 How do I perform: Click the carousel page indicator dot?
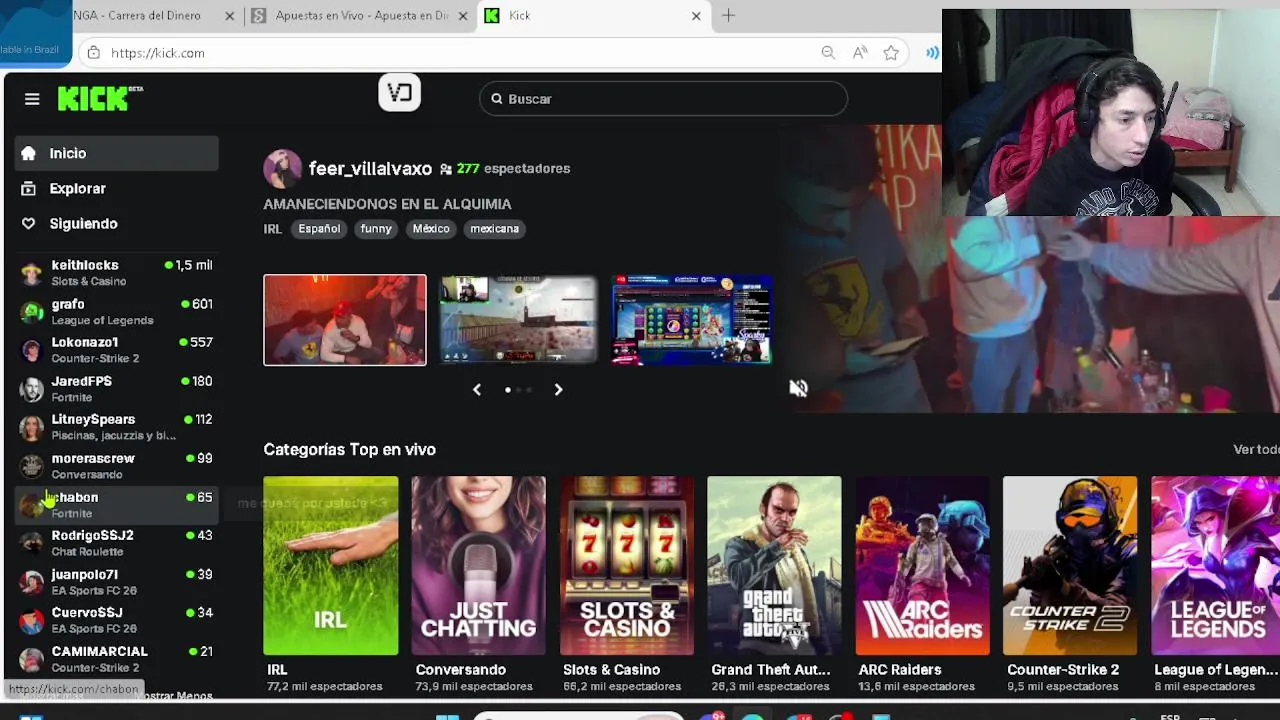tap(508, 390)
